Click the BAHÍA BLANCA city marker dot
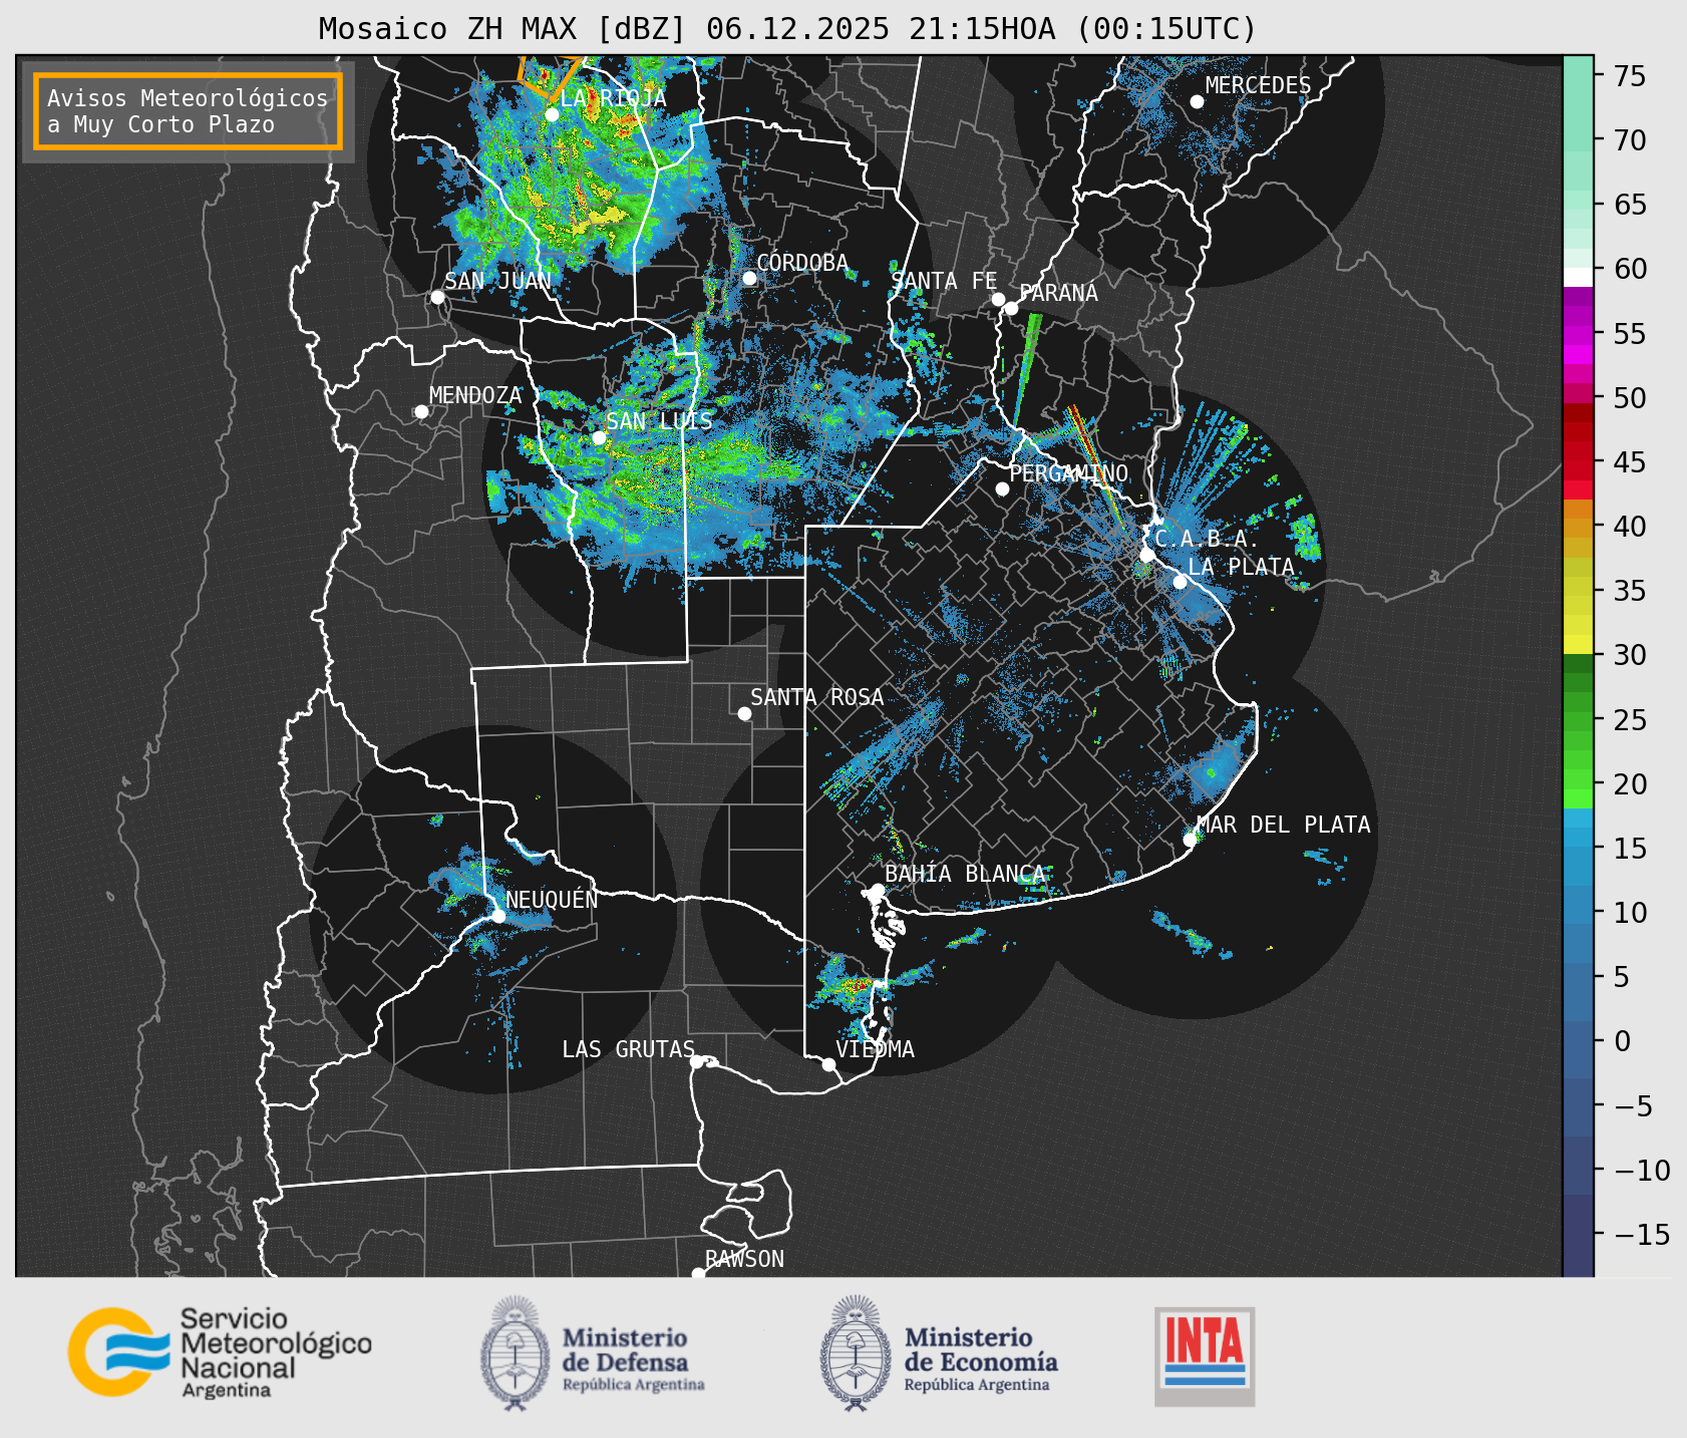Image resolution: width=1687 pixels, height=1438 pixels. (877, 890)
